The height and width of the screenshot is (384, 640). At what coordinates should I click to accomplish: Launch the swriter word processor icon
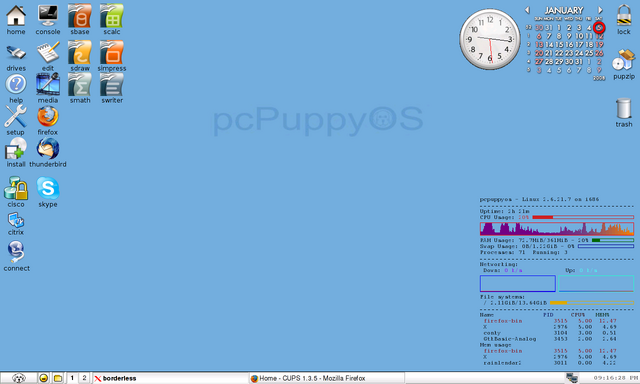coord(111,84)
